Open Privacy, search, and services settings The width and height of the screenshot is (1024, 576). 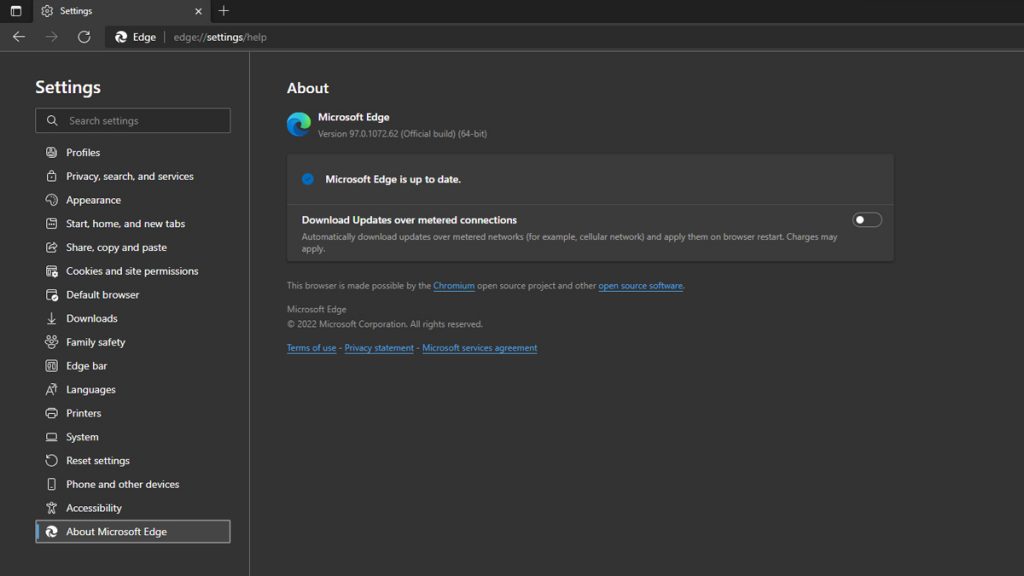click(x=130, y=176)
